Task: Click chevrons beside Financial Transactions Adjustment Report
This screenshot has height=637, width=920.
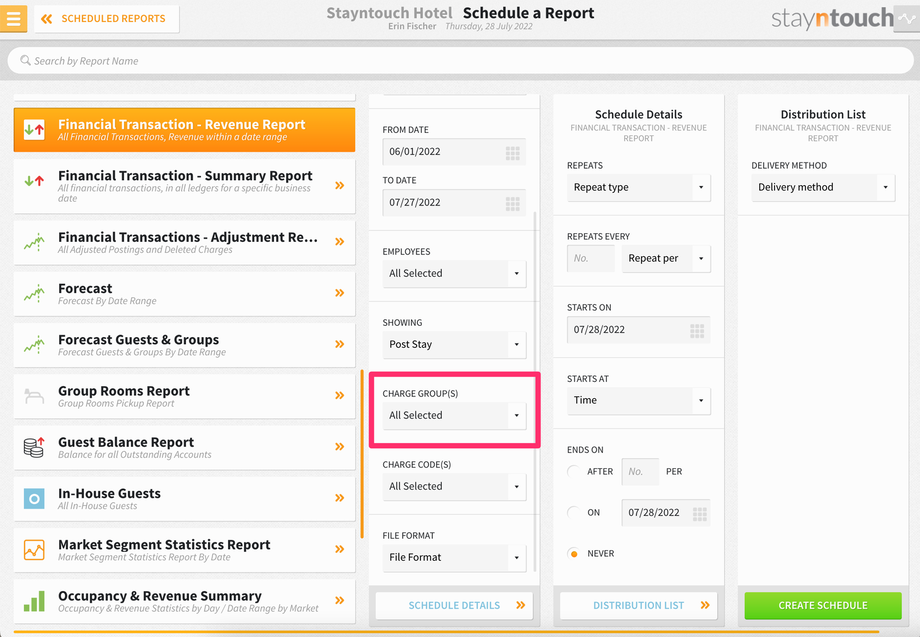Action: click(x=340, y=242)
